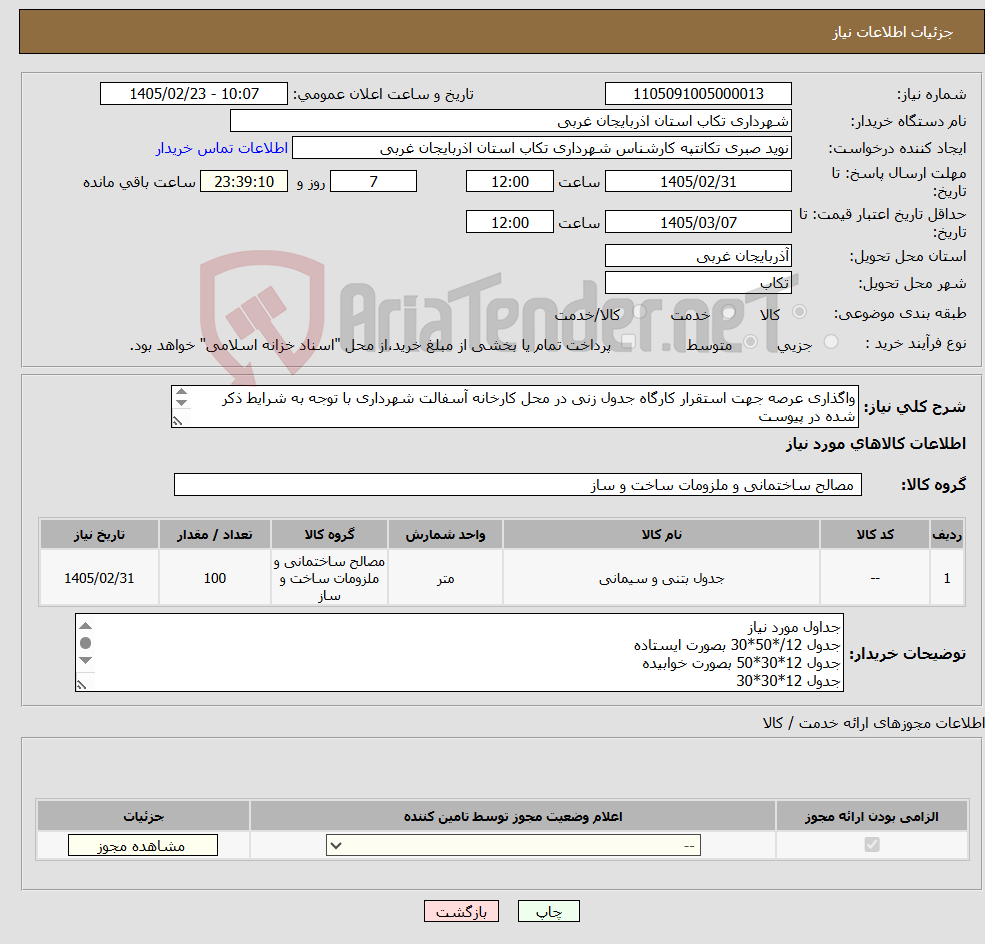The width and height of the screenshot is (985, 944).
Task: Click resize grip of buyer notes textarea
Action: point(82,685)
